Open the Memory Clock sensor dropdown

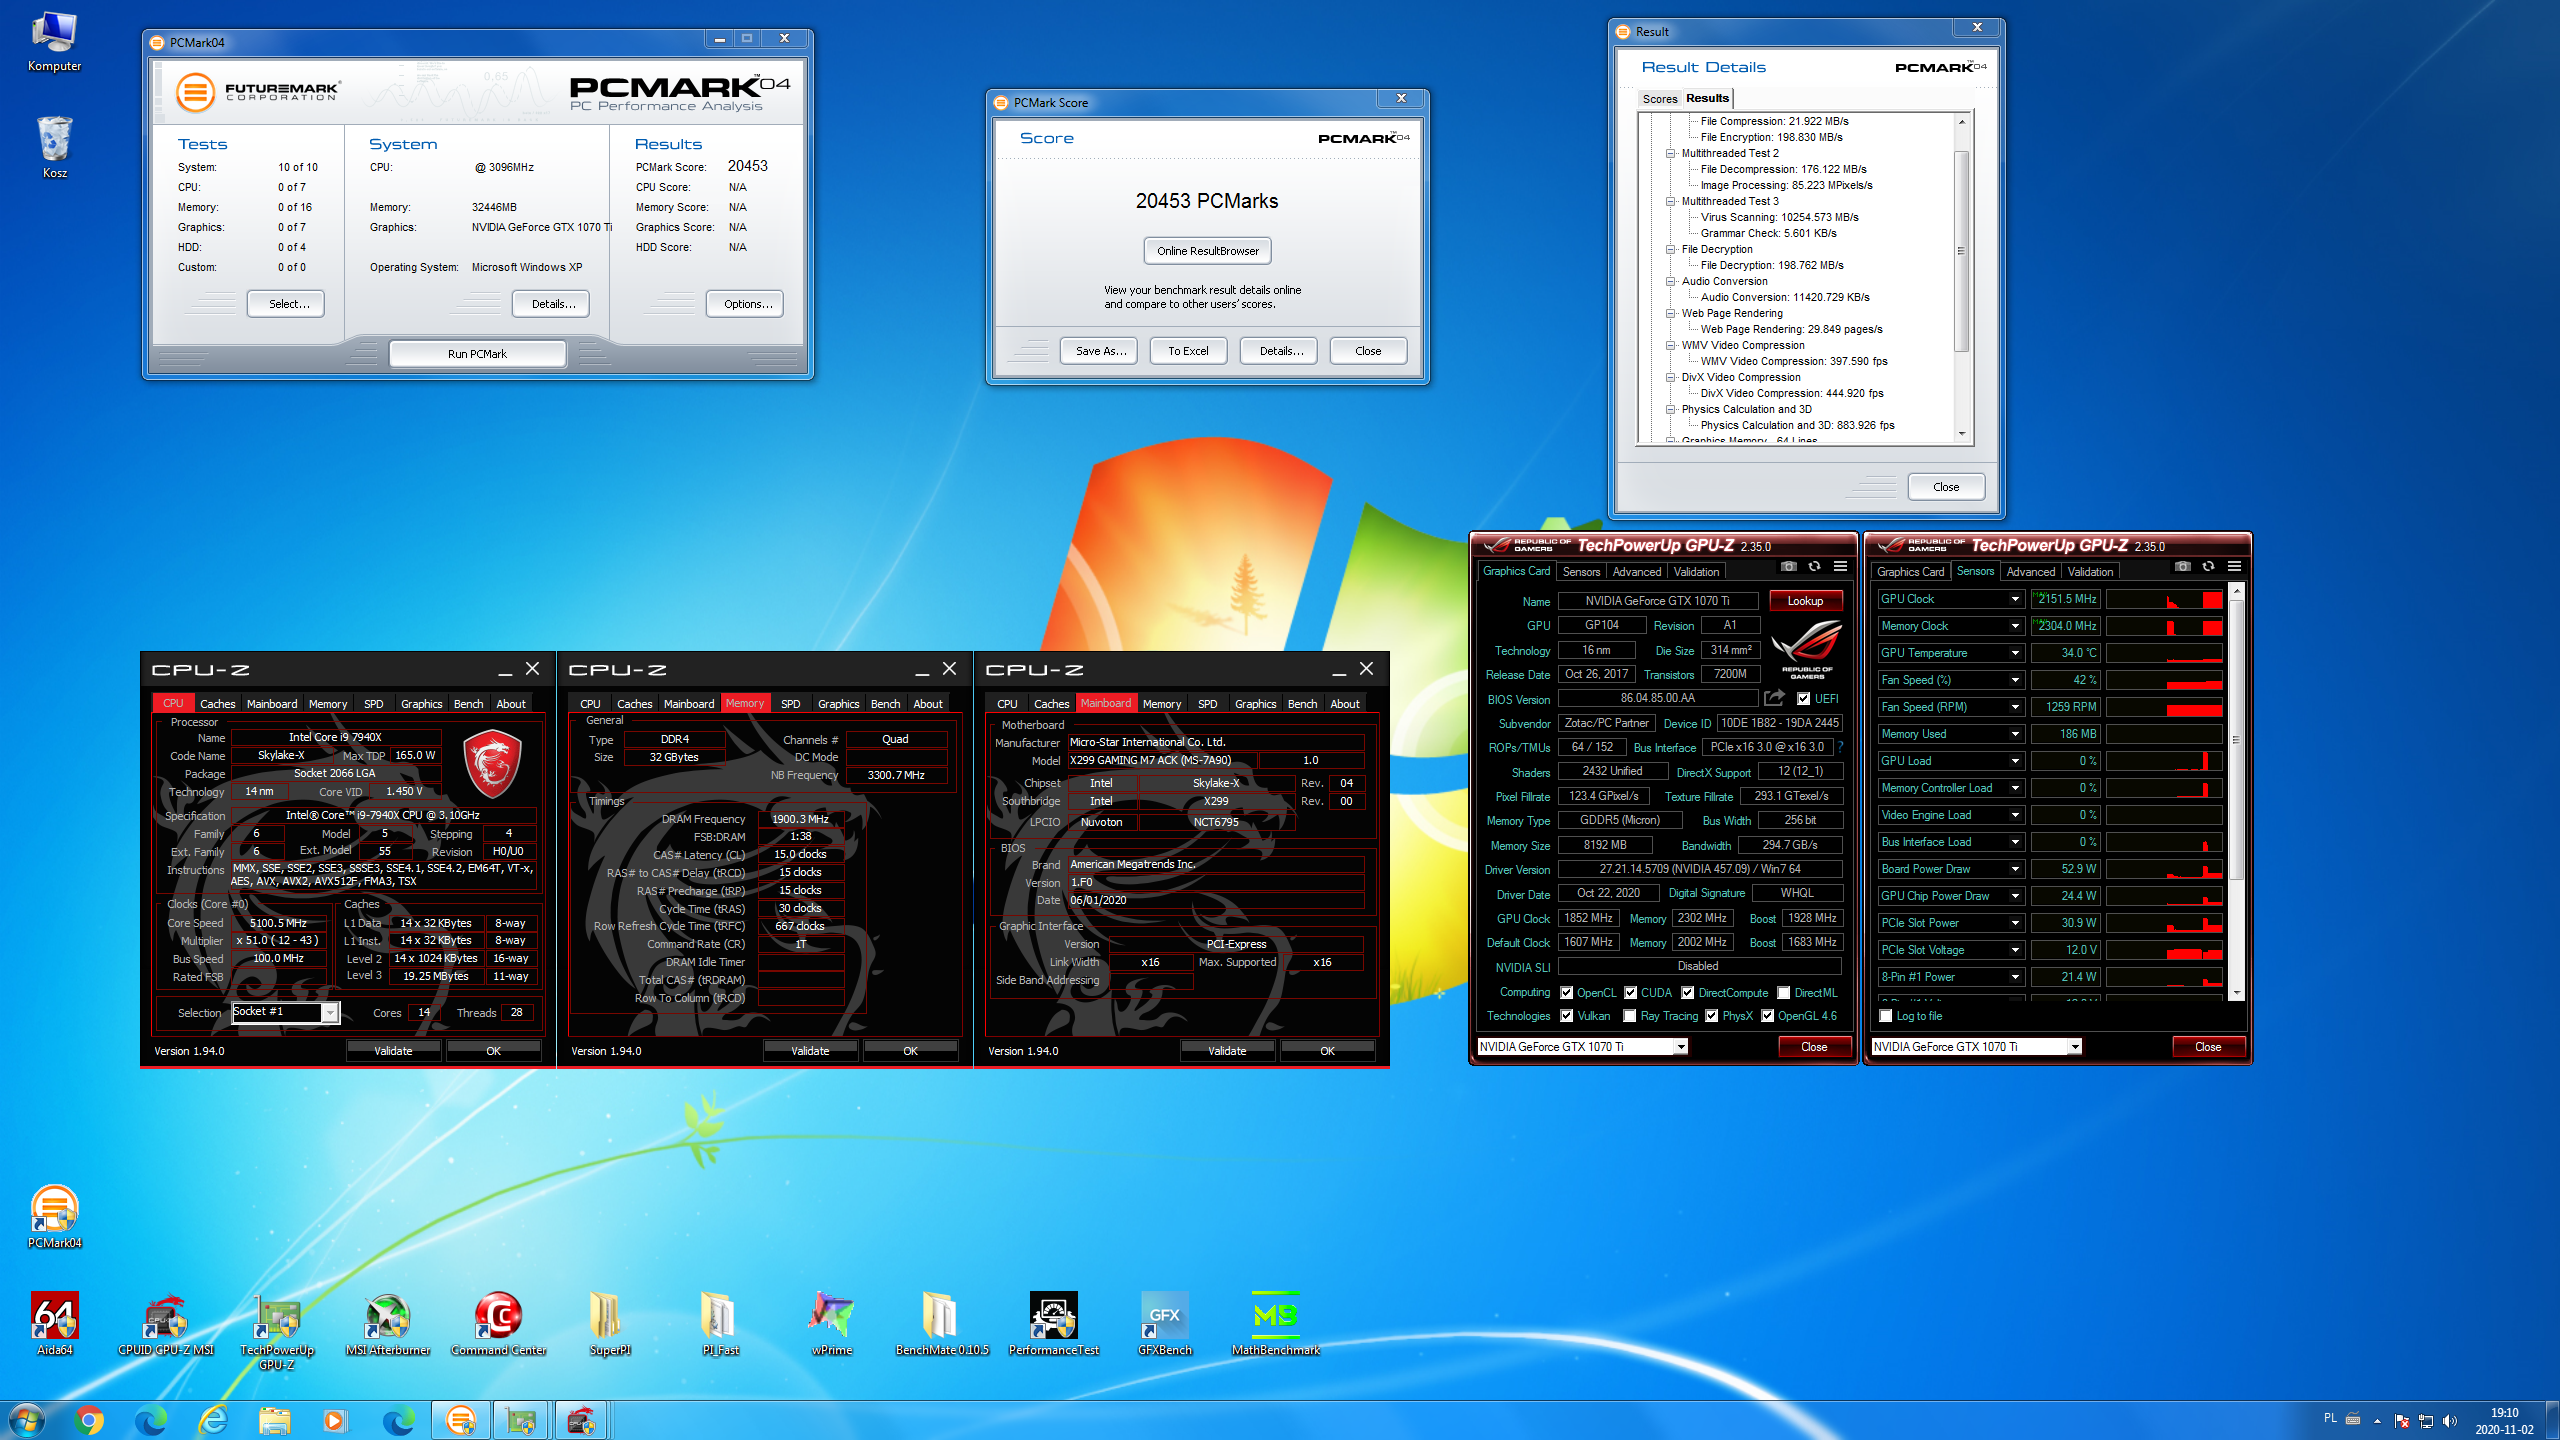(x=2014, y=626)
